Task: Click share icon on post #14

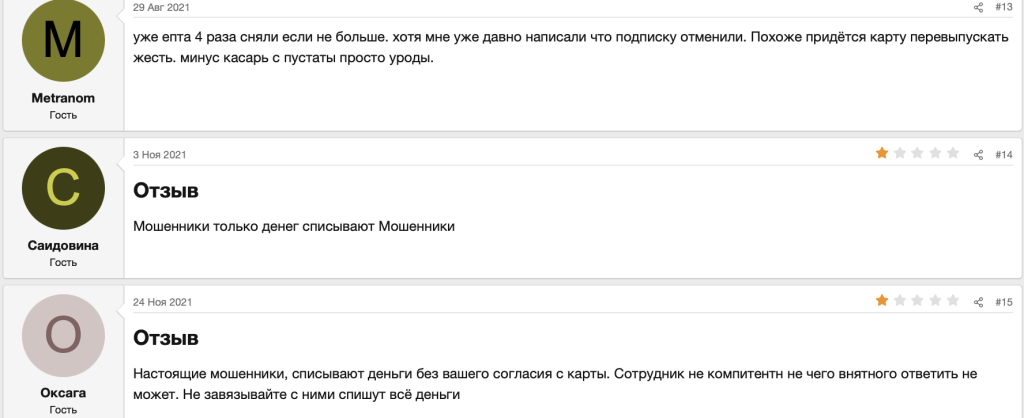Action: point(979,154)
